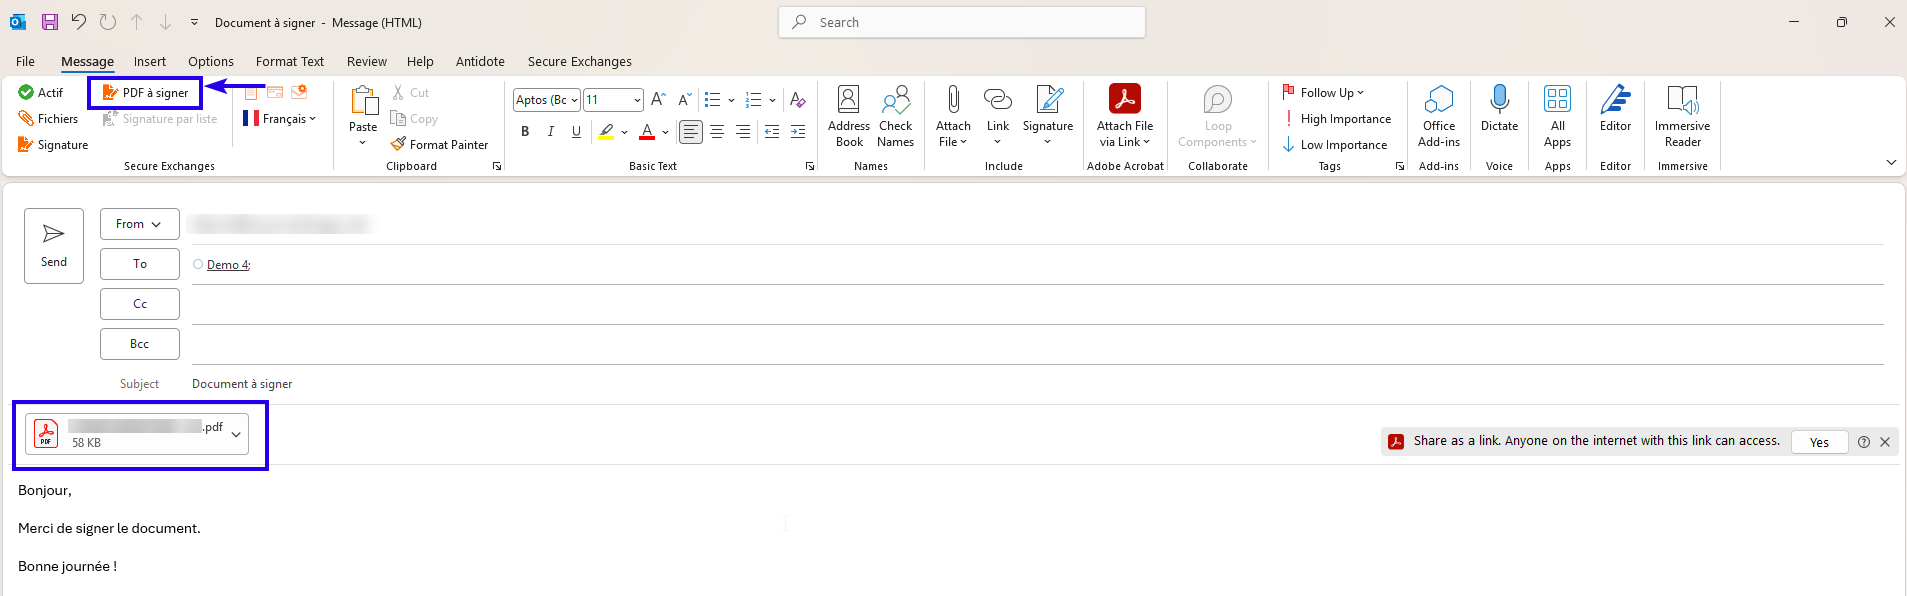The width and height of the screenshot is (1907, 596).
Task: Open the font color dropdown arrow
Action: (x=665, y=132)
